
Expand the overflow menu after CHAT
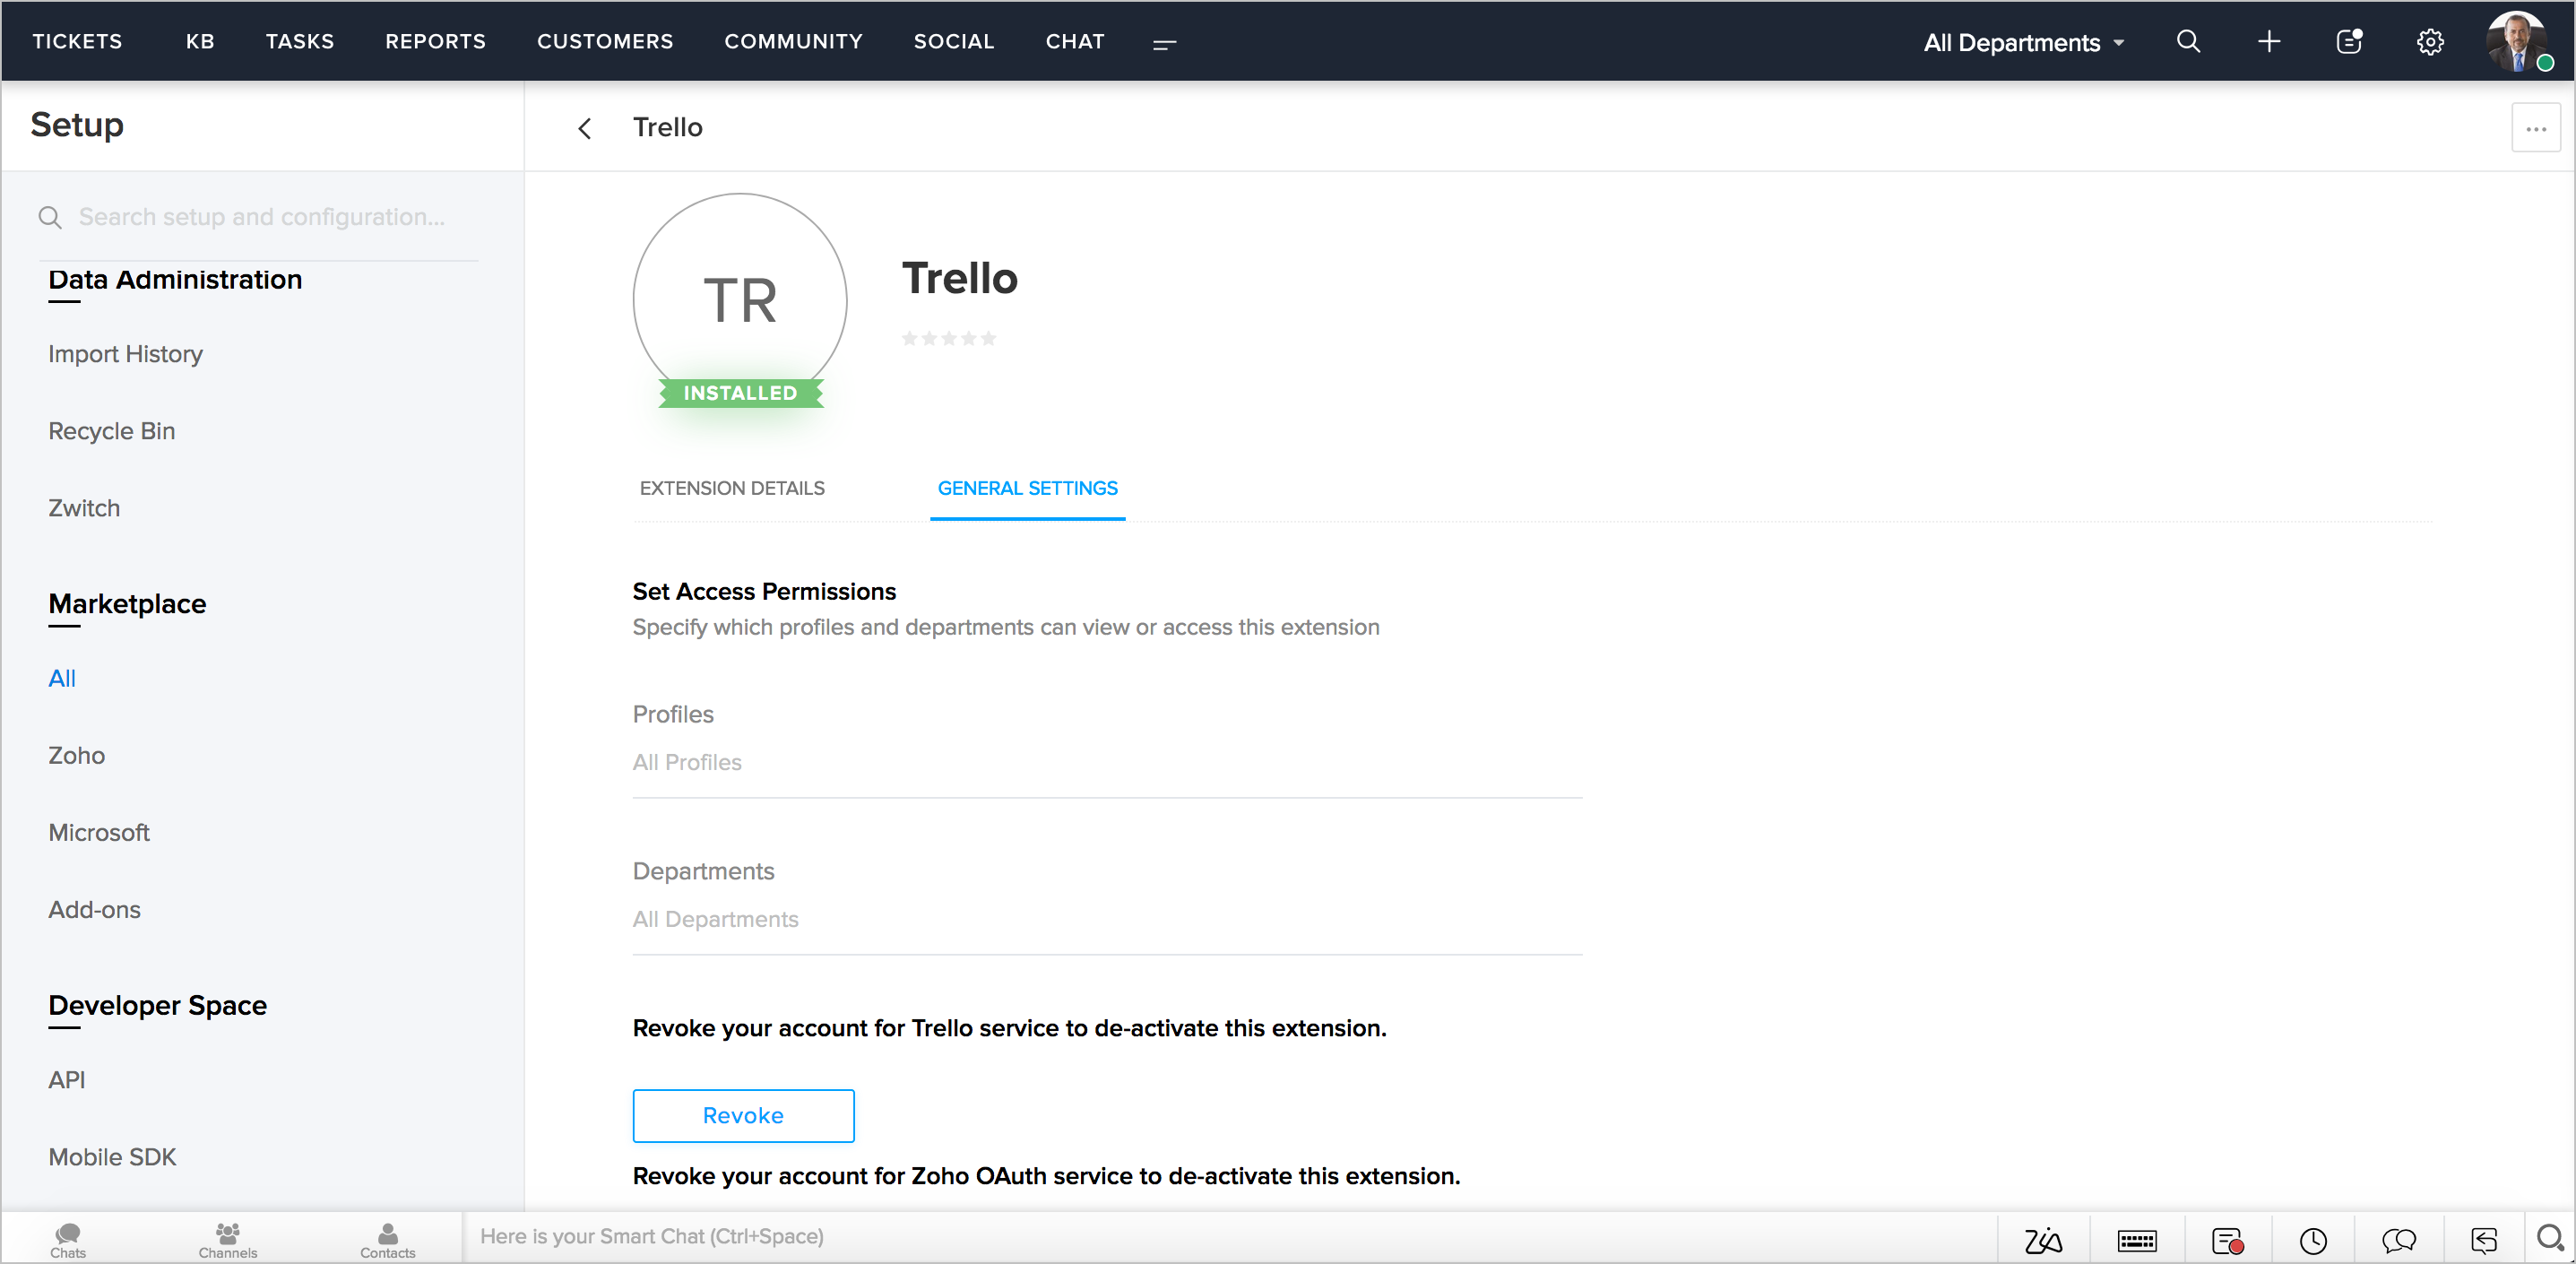click(x=1164, y=43)
